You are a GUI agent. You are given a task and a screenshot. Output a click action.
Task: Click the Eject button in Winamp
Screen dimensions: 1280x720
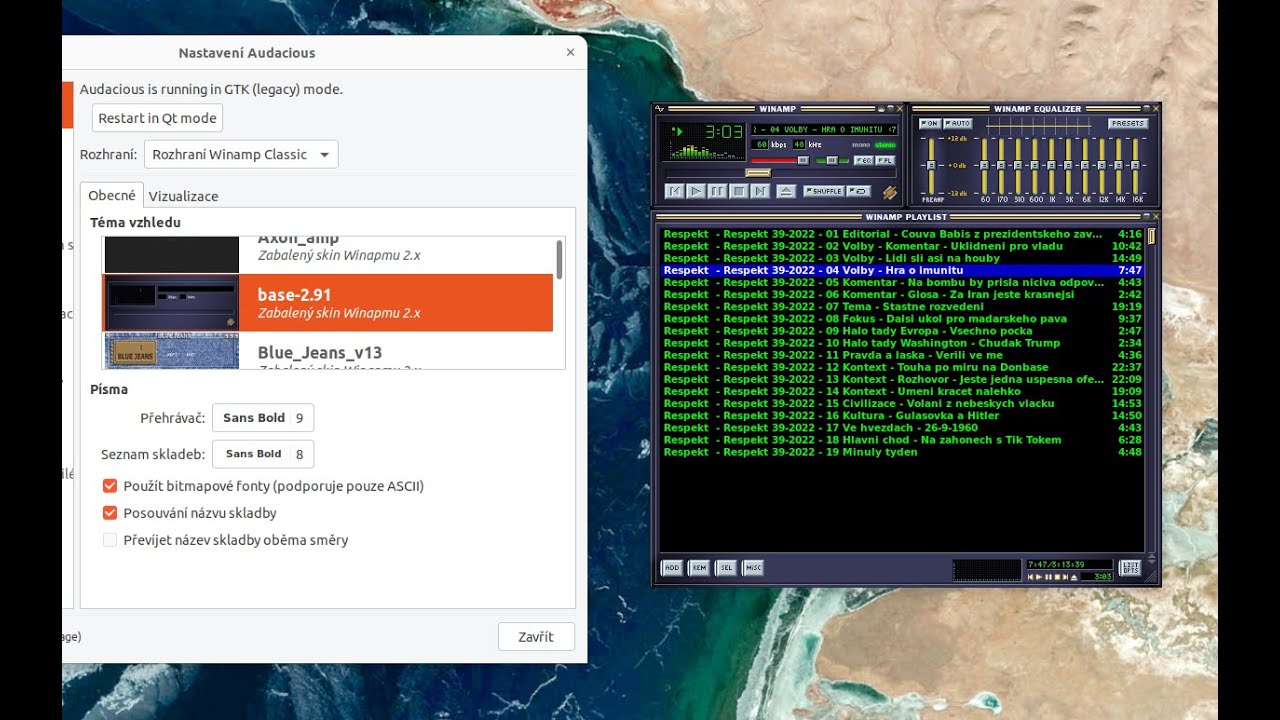click(x=786, y=191)
